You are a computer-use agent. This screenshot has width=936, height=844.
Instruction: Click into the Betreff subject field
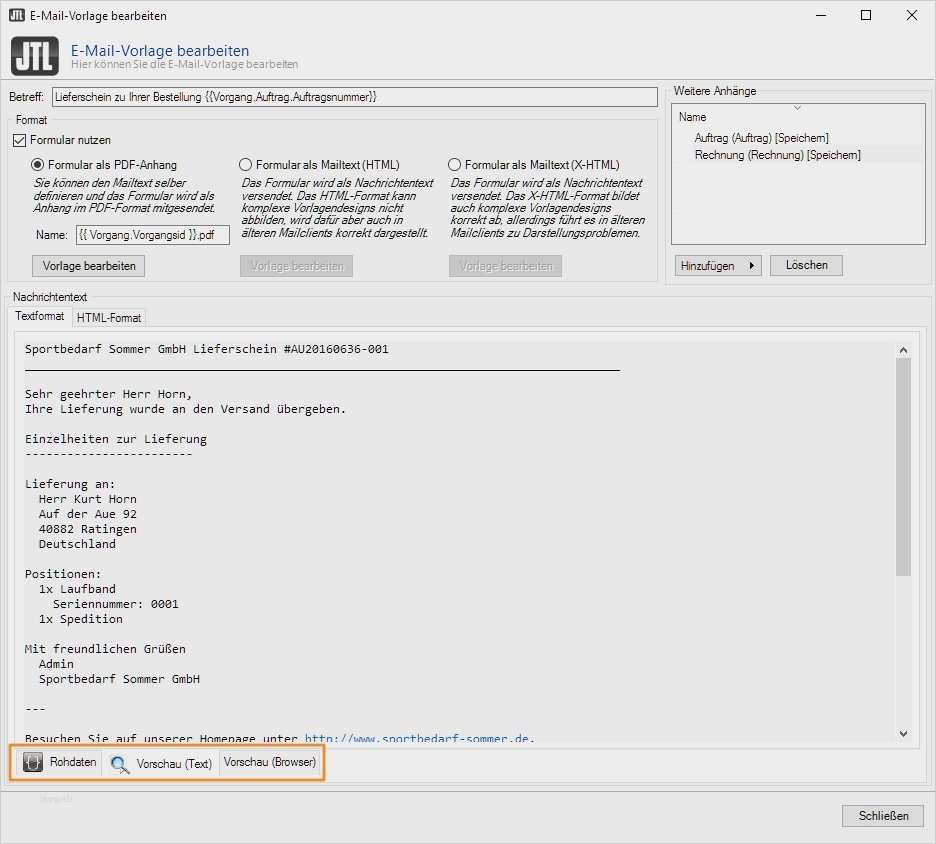[355, 97]
